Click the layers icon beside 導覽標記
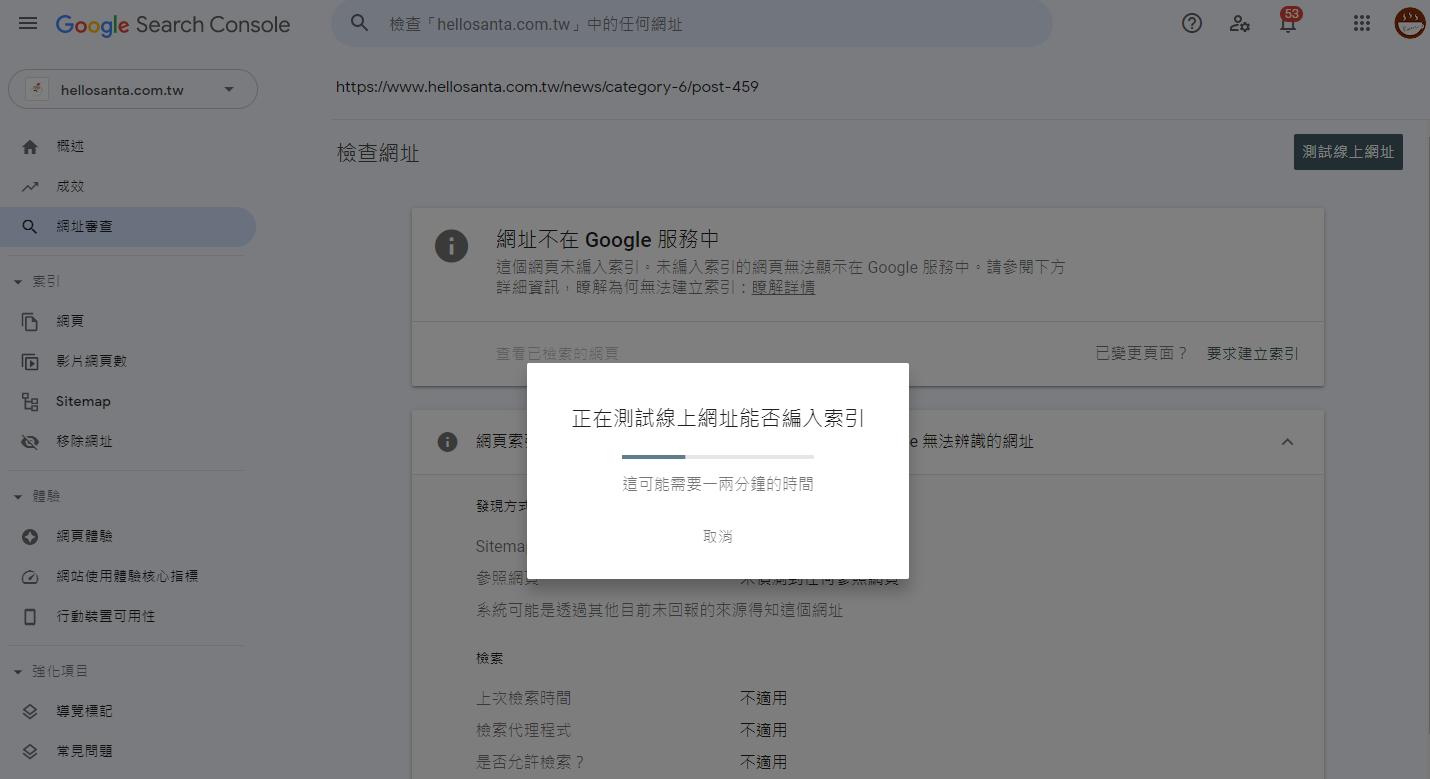 click(30, 712)
